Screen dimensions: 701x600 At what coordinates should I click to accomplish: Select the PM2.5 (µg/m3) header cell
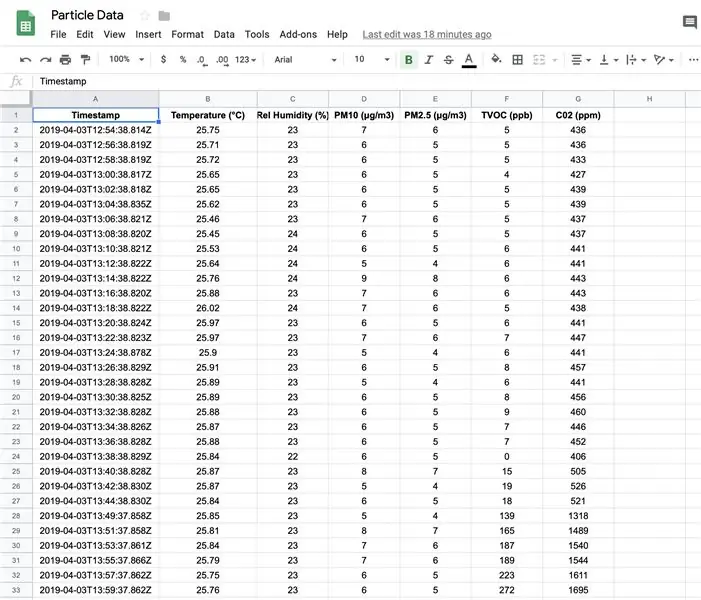[x=435, y=115]
